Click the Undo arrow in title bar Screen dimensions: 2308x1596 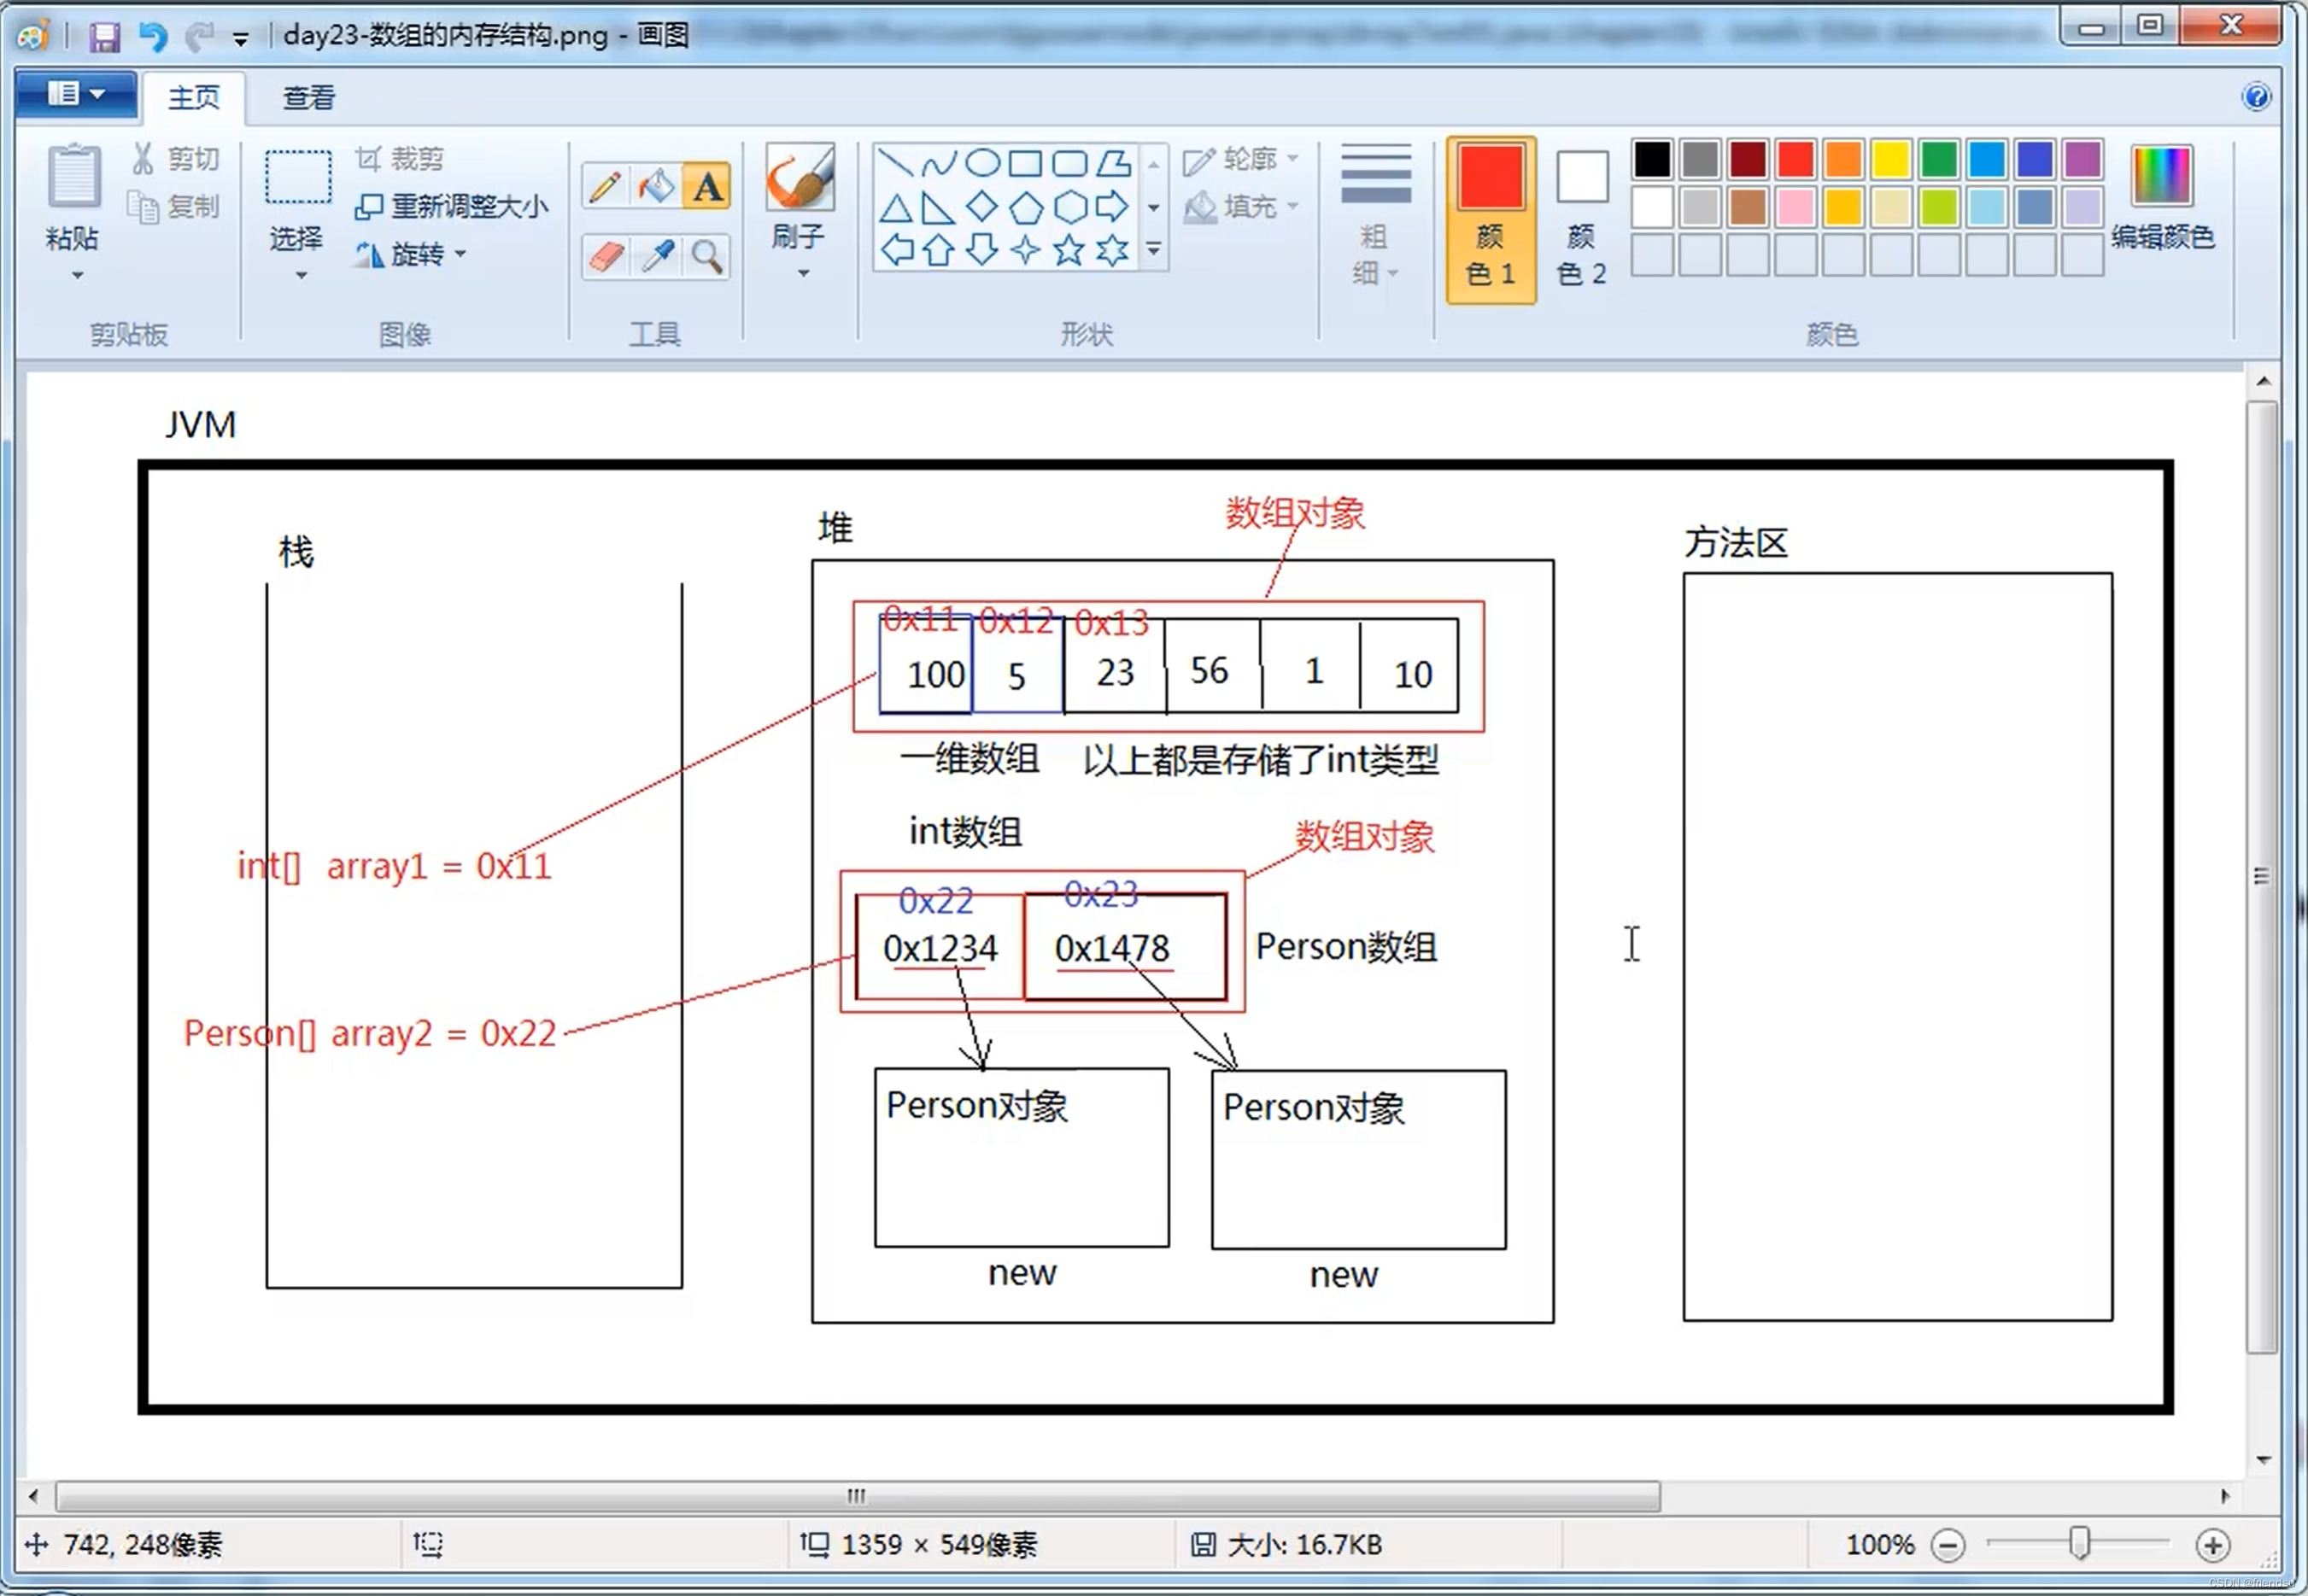tap(153, 37)
